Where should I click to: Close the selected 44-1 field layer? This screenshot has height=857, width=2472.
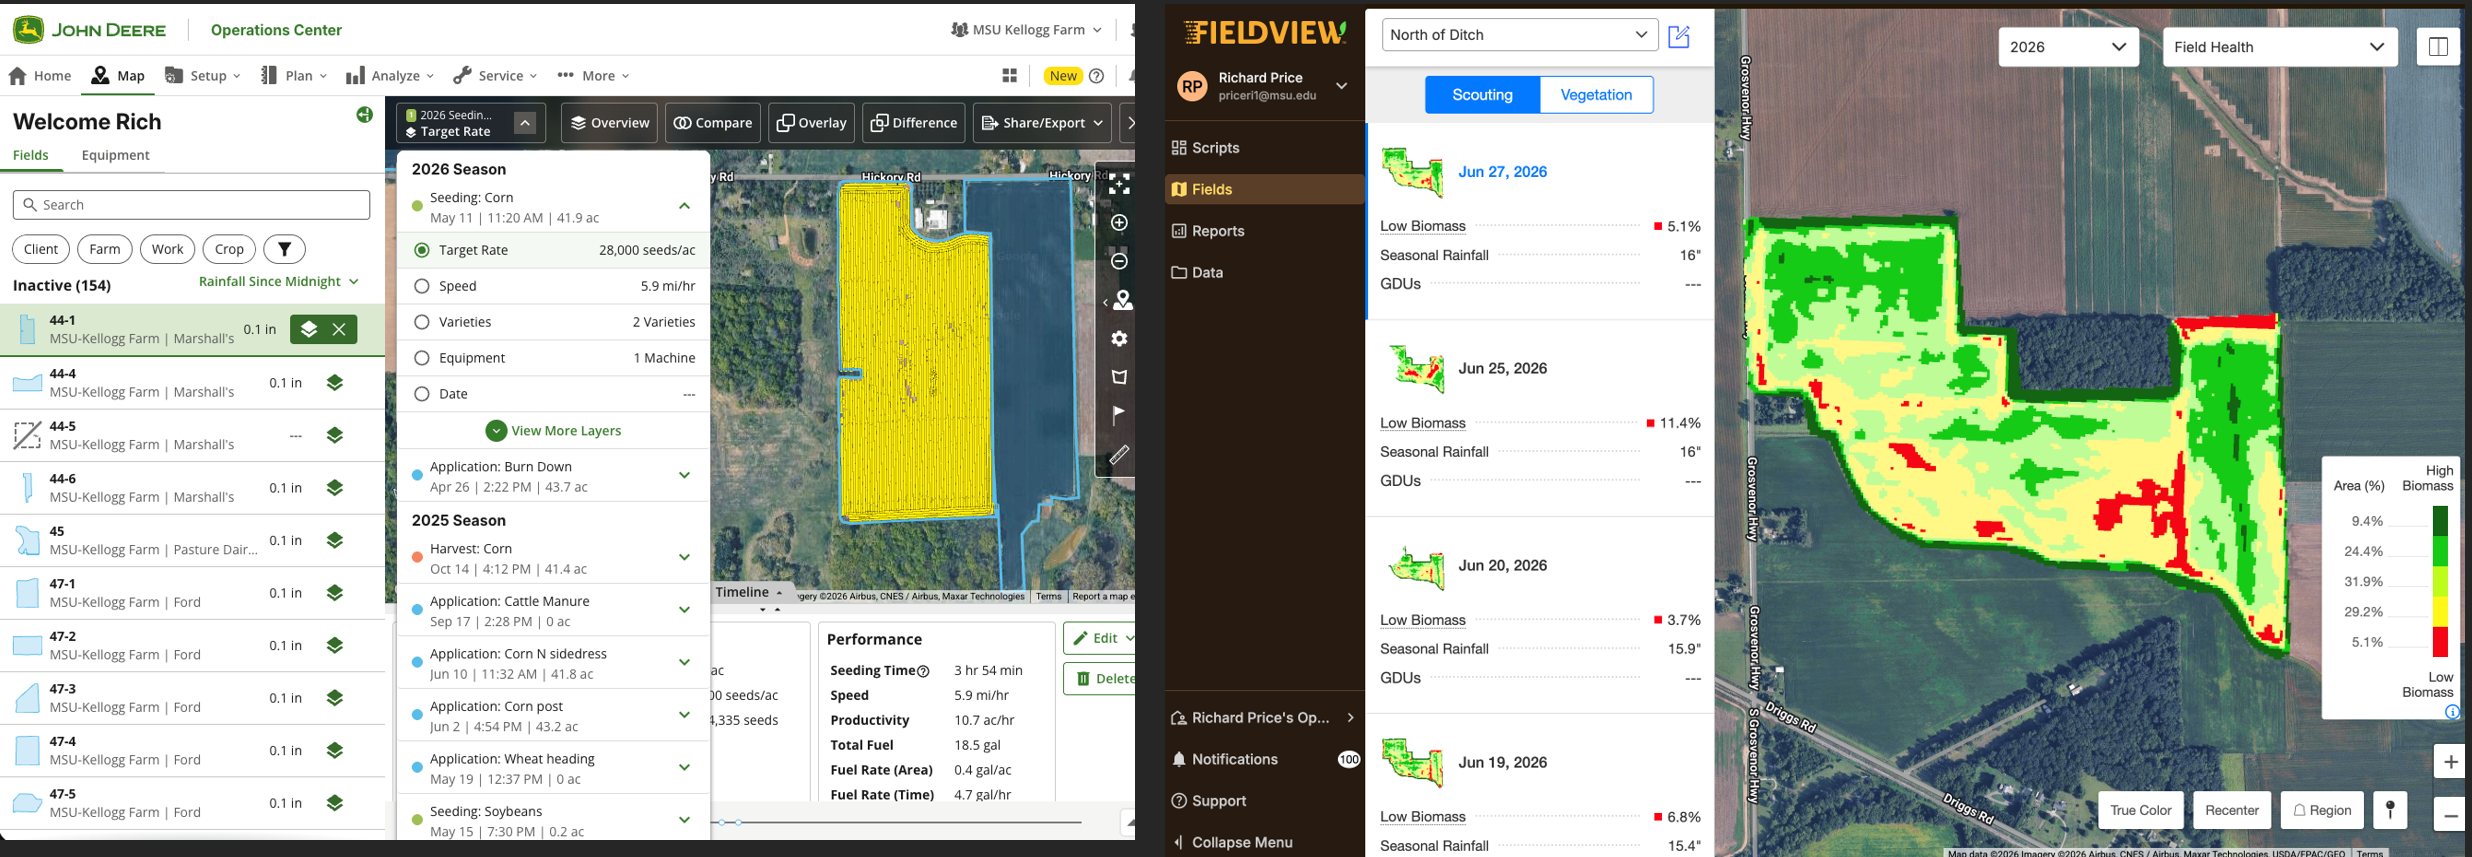340,329
